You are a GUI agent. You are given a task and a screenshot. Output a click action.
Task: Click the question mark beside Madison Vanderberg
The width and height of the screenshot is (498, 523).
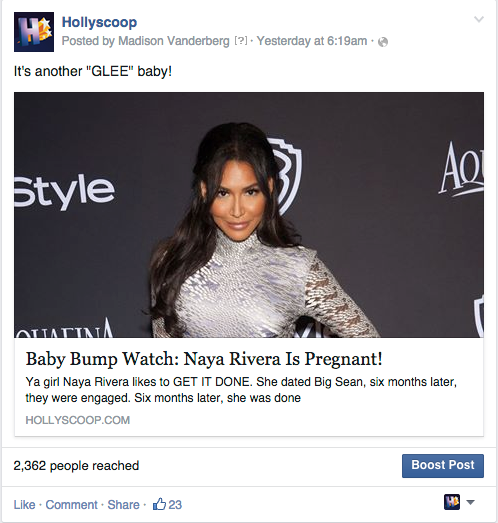click(x=241, y=41)
